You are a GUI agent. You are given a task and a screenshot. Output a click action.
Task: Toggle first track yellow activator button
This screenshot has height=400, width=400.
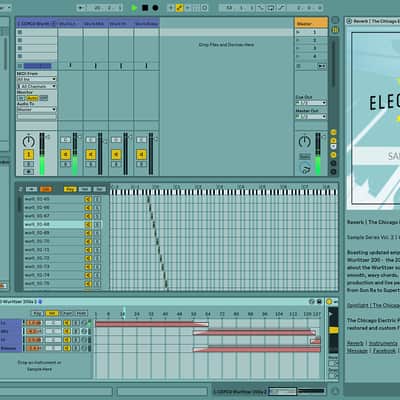click(x=29, y=155)
